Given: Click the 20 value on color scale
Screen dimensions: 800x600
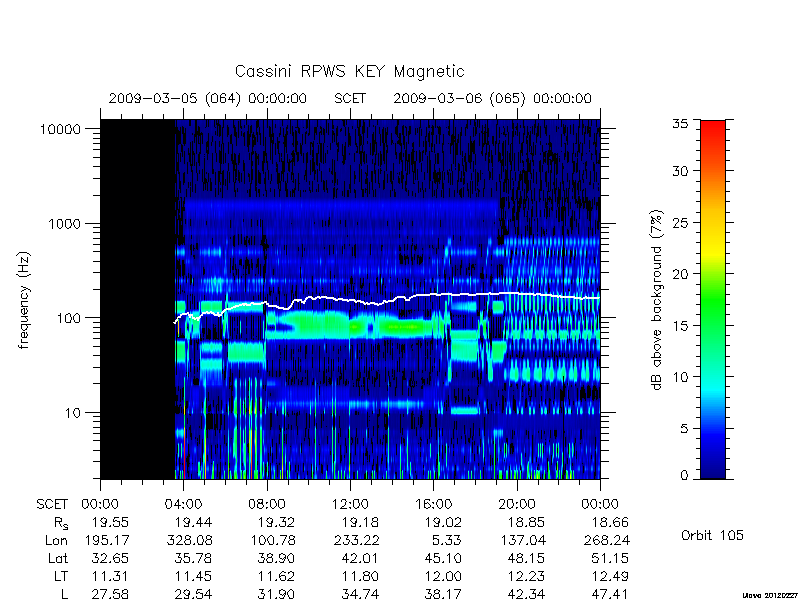Looking at the screenshot, I should point(680,274).
